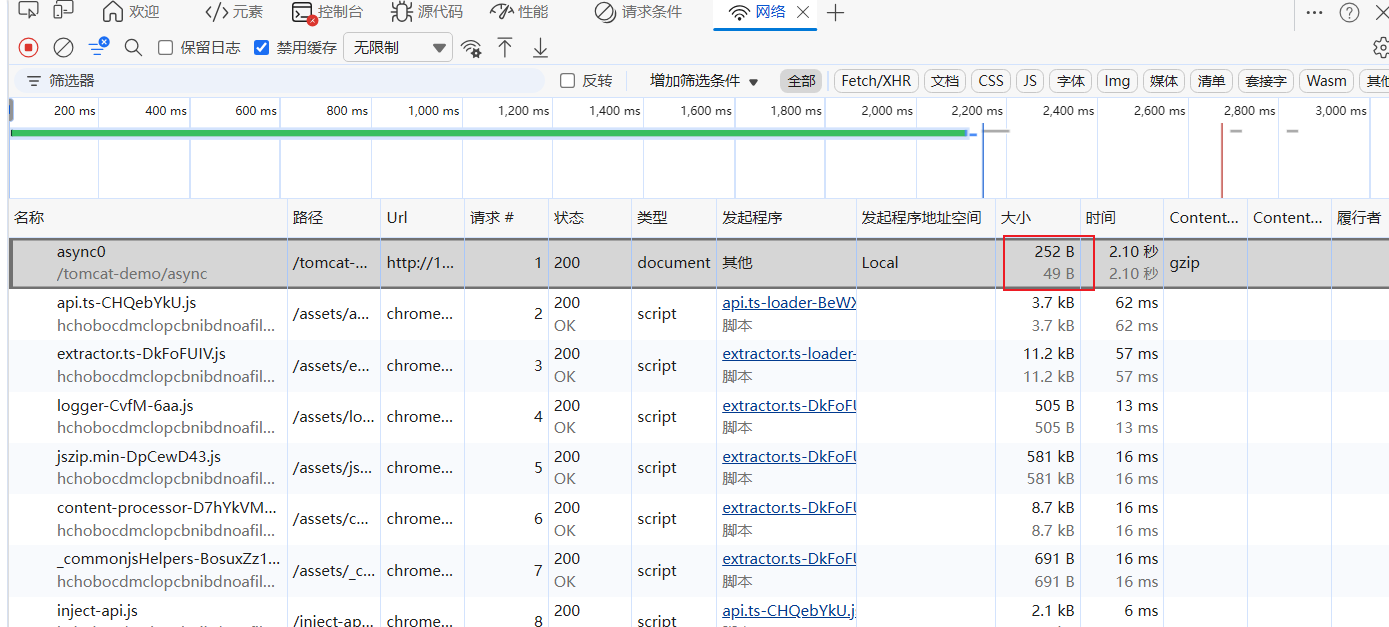Screen dimensions: 1389x627
Task: Filter by 媒体 type
Action: click(1163, 81)
